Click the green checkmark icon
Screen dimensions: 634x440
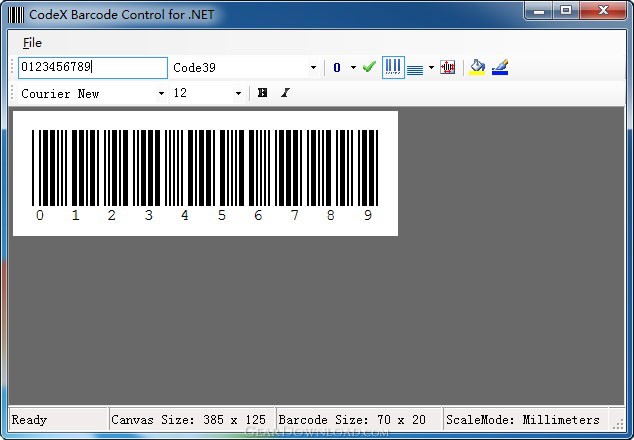[x=369, y=67]
